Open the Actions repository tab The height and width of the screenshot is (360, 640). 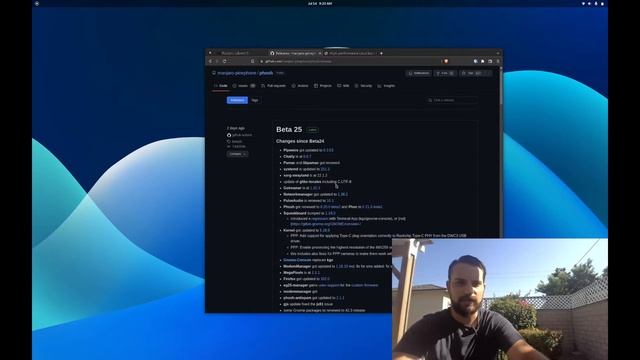coord(300,86)
